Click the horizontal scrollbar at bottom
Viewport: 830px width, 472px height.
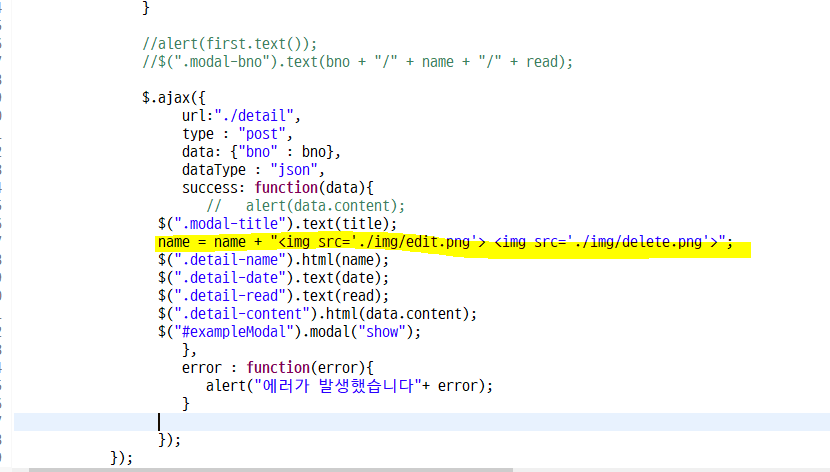(x=270, y=469)
